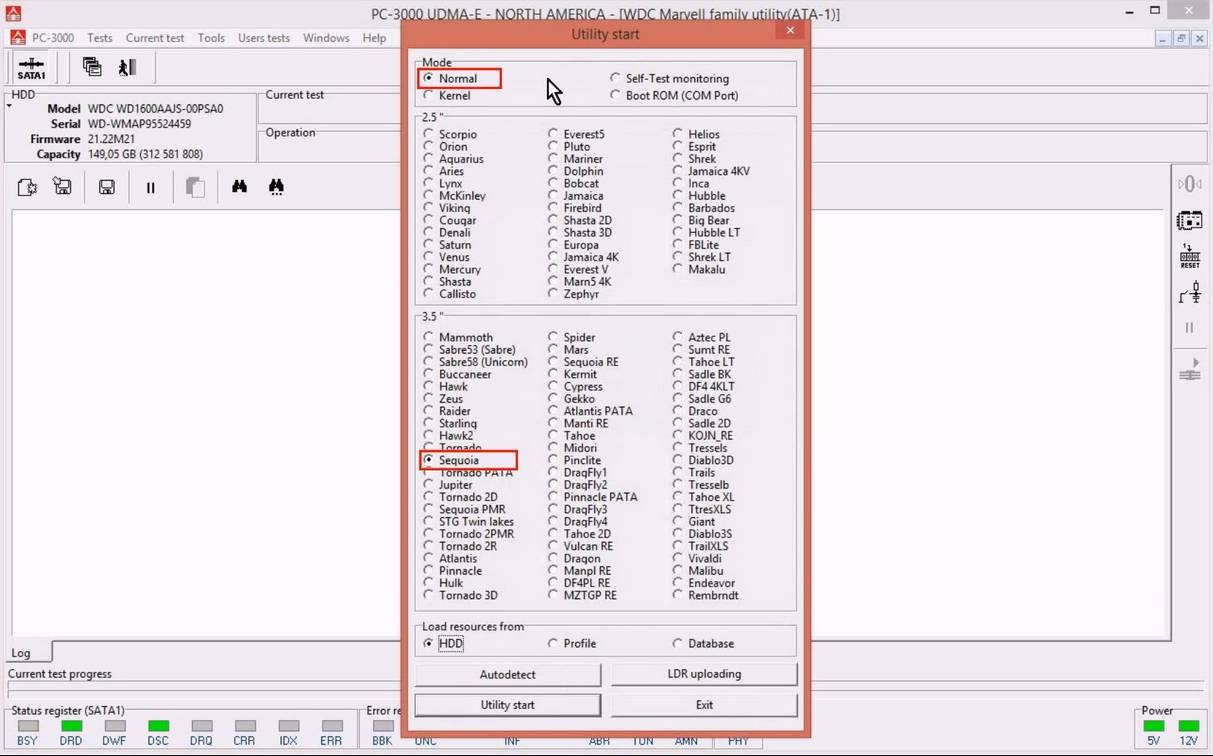
Task: Click the binoculars find icon
Action: pos(239,186)
